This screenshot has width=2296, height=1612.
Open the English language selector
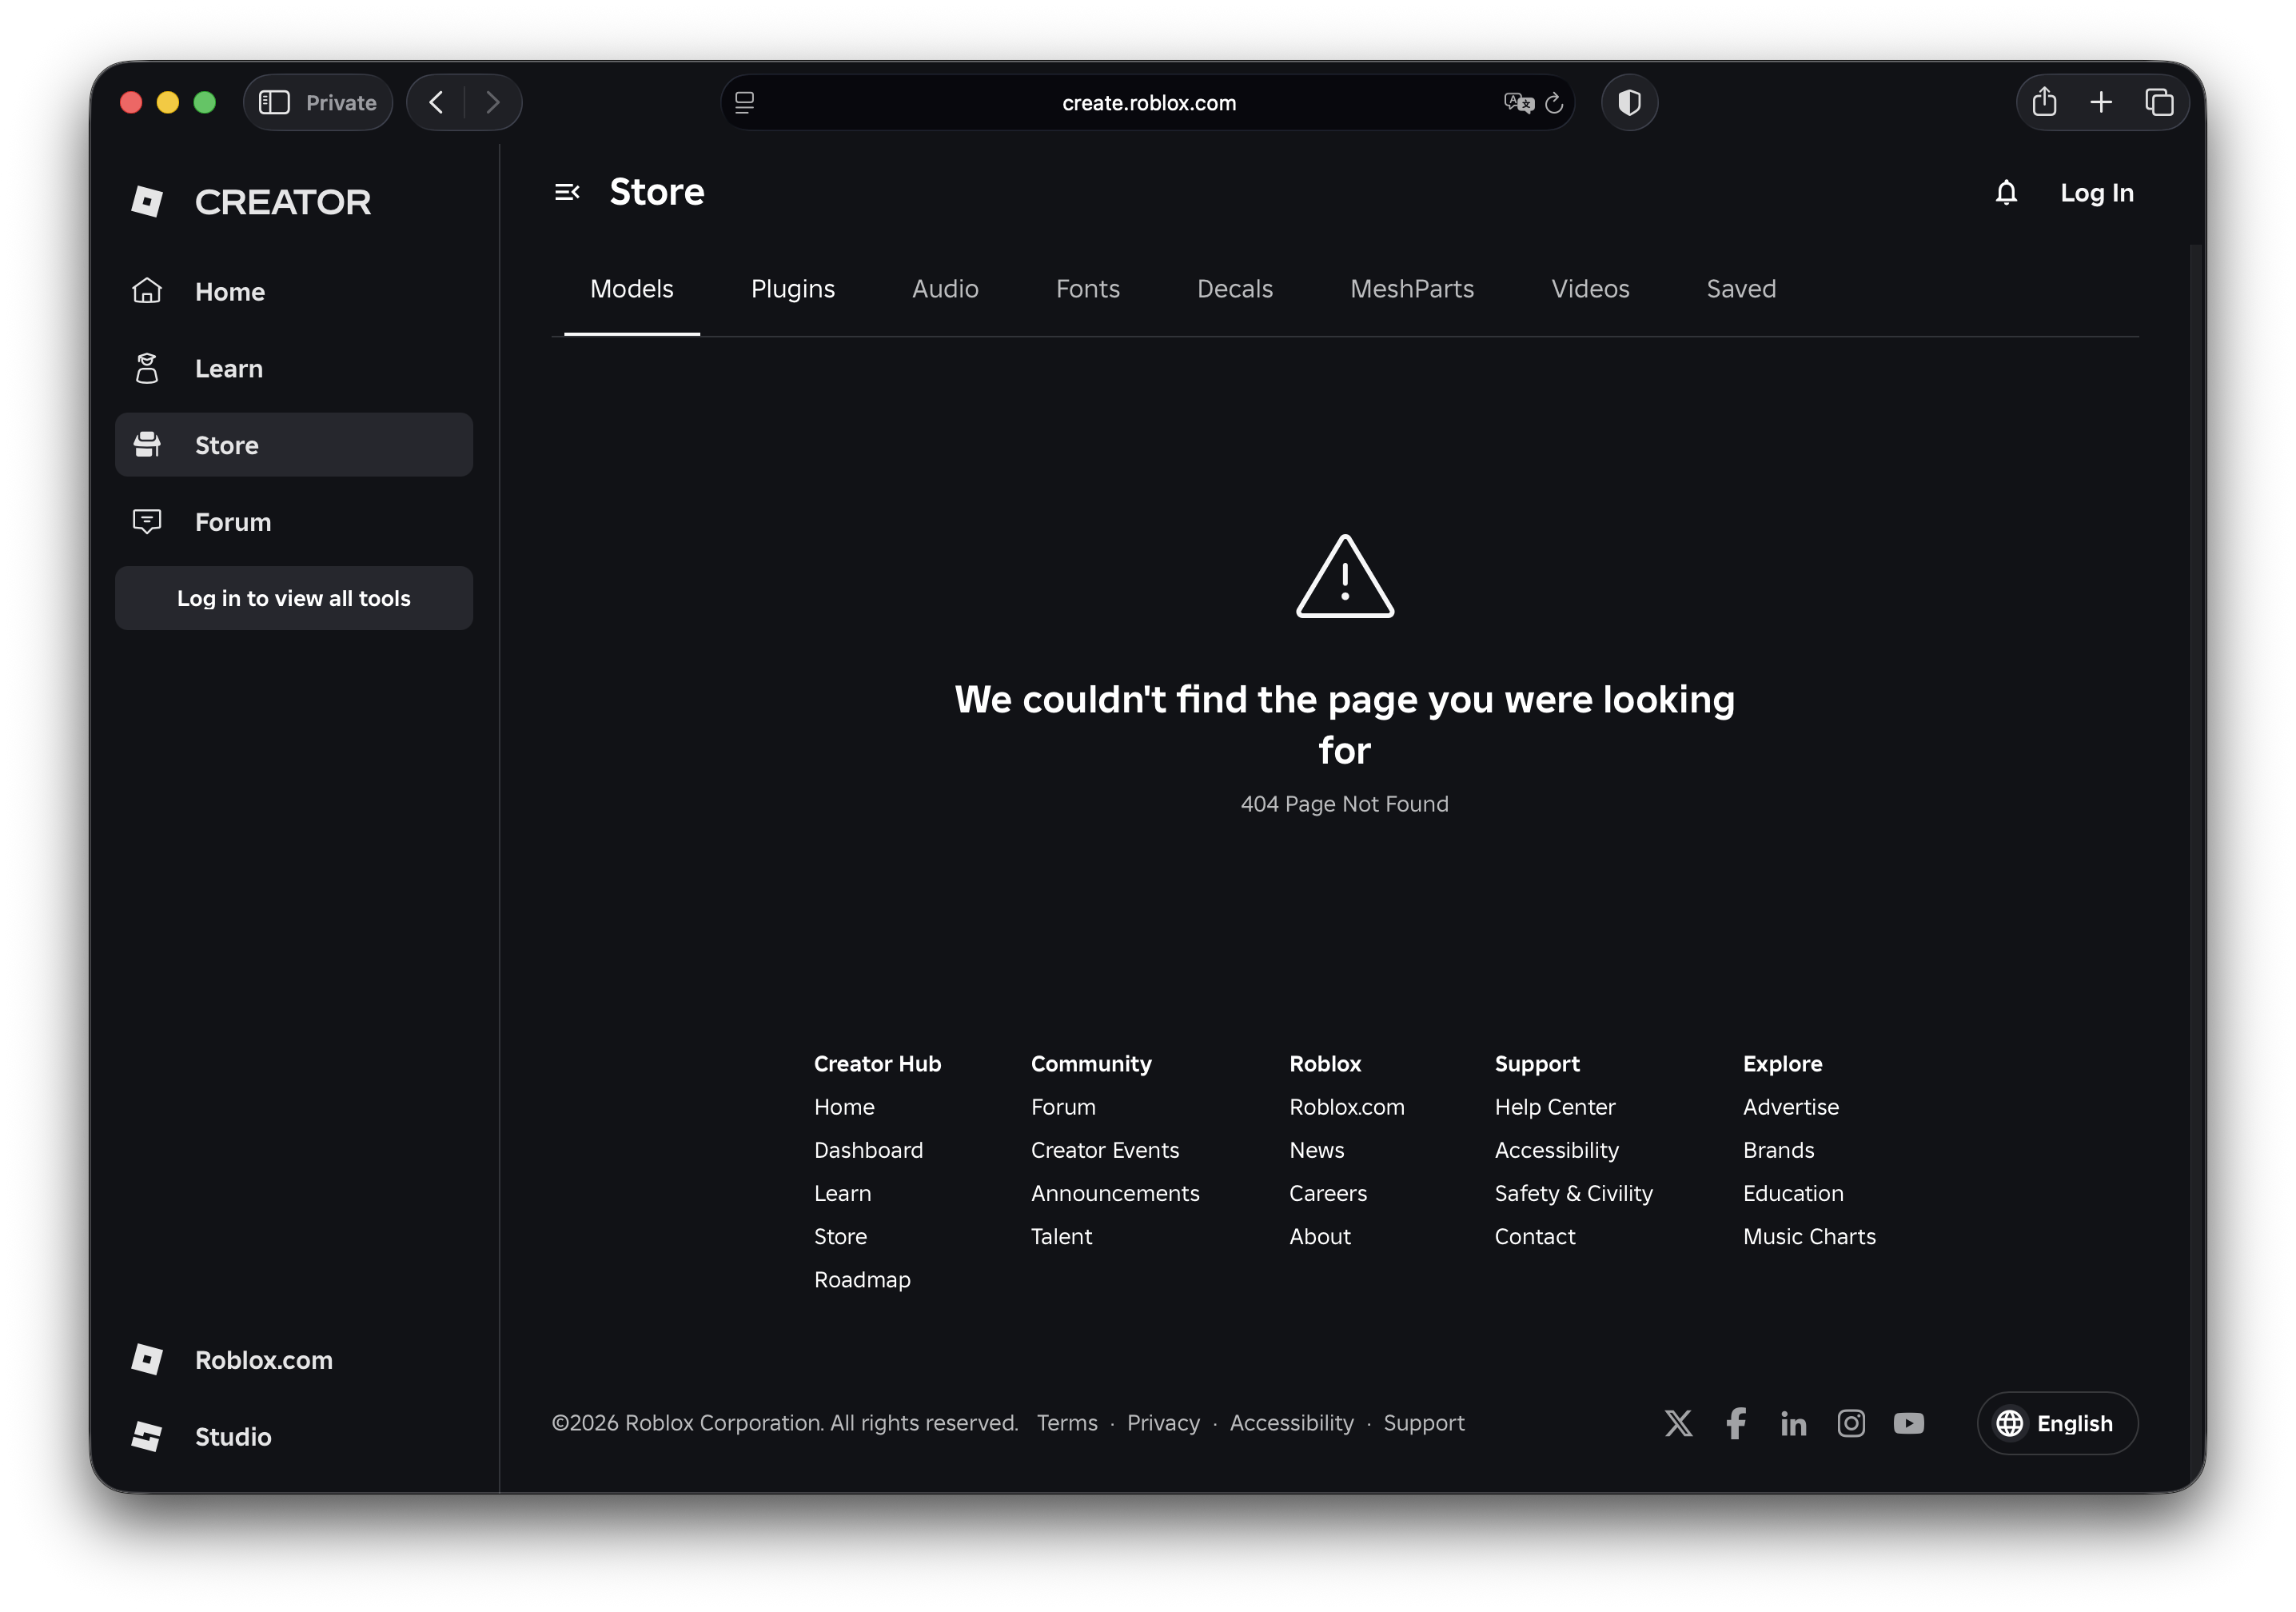[2056, 1423]
